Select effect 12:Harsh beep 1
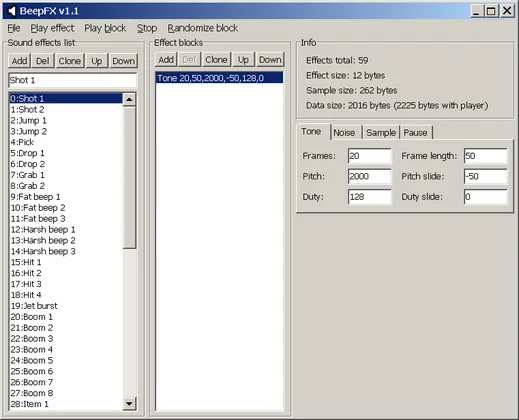519x420 pixels. click(x=66, y=230)
